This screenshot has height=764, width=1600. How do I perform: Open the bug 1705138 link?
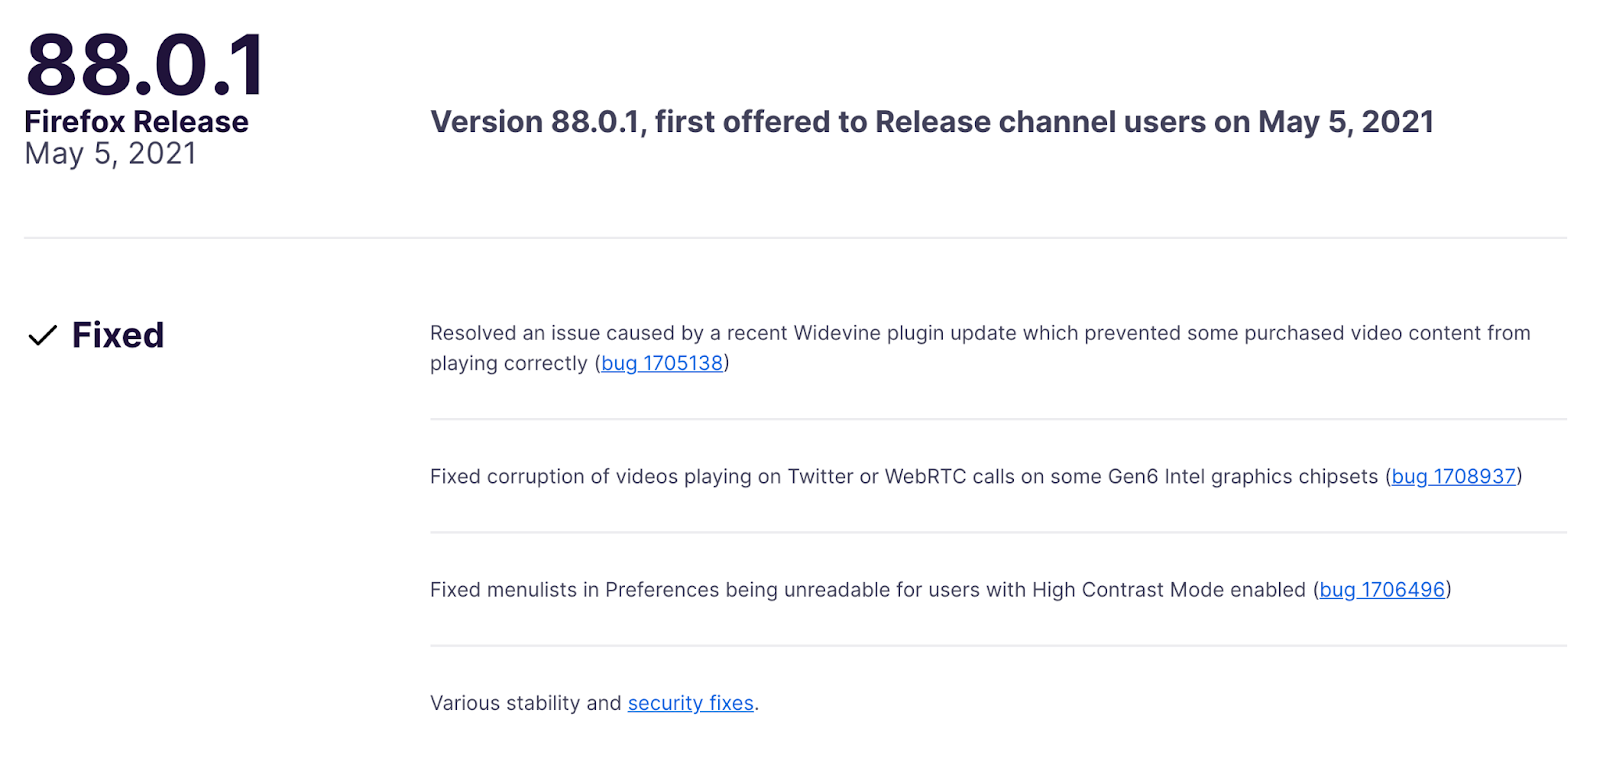[x=661, y=363]
